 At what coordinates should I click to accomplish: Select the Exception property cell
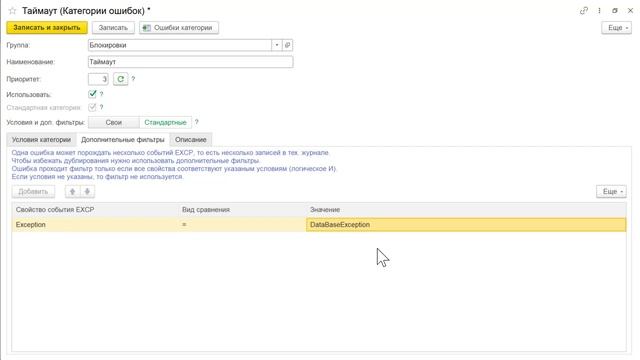click(x=96, y=225)
